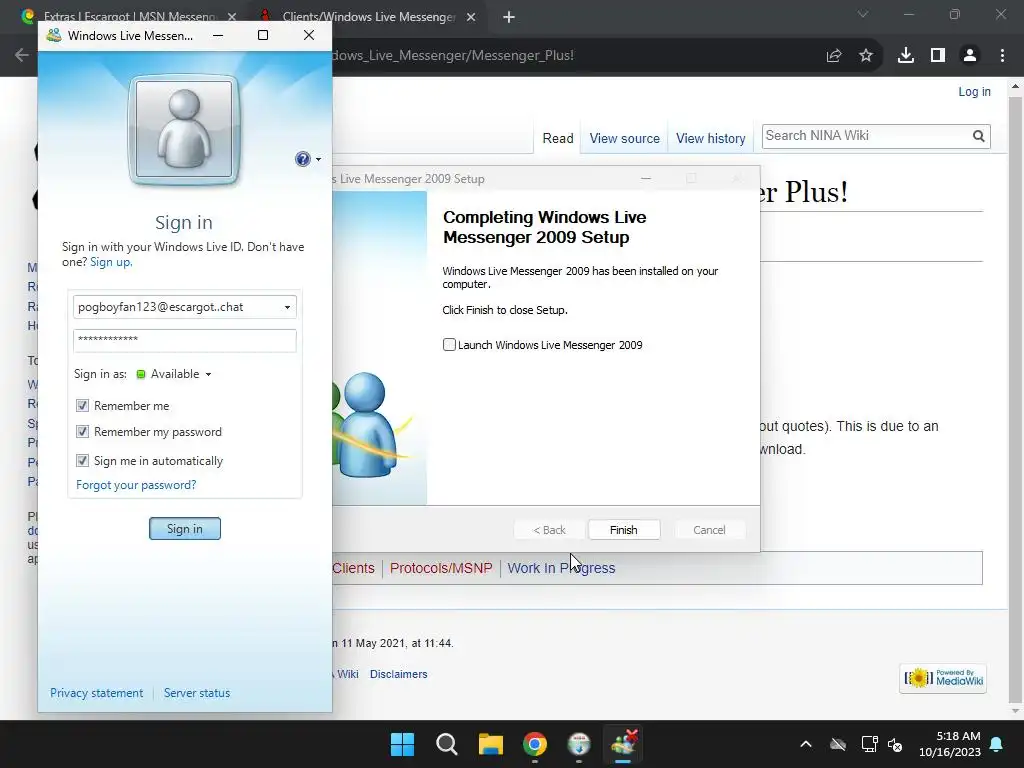Open the taskbar clock and date
Screen dimensions: 1024x768
[950, 744]
